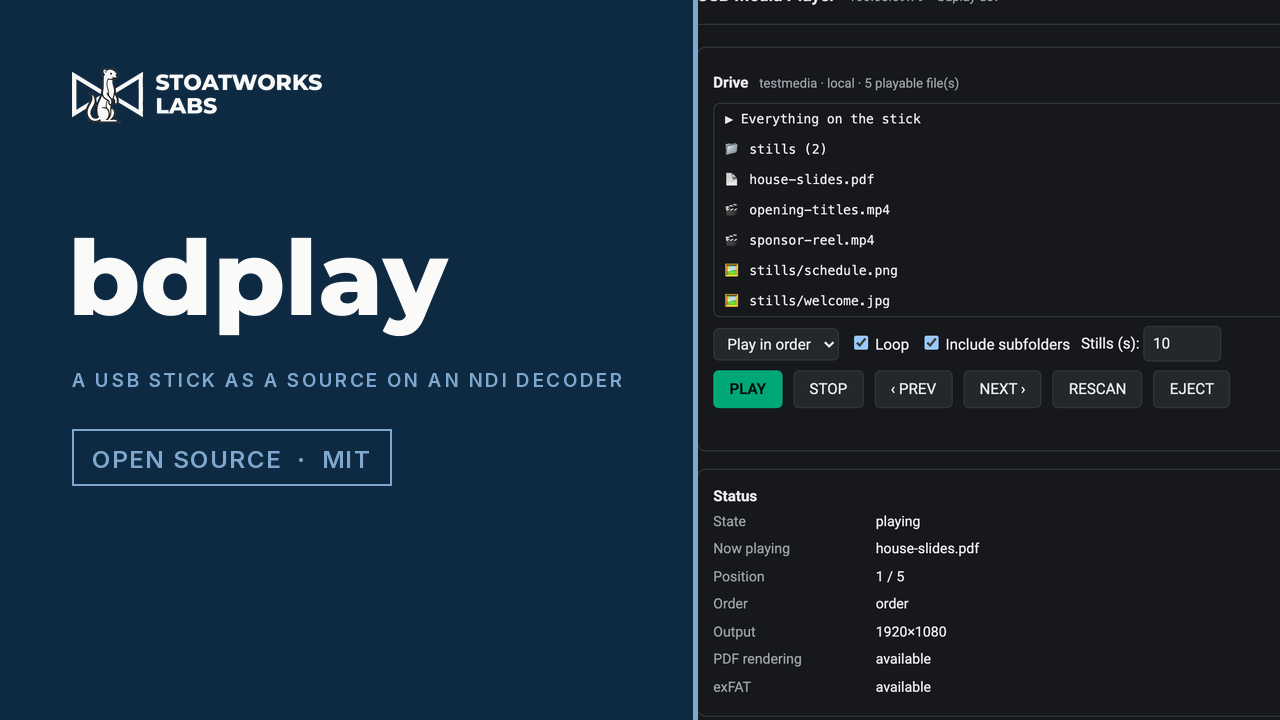The height and width of the screenshot is (720, 1280).
Task: Select sponsor-reel.mp4 in the drive list
Action: coord(998,240)
